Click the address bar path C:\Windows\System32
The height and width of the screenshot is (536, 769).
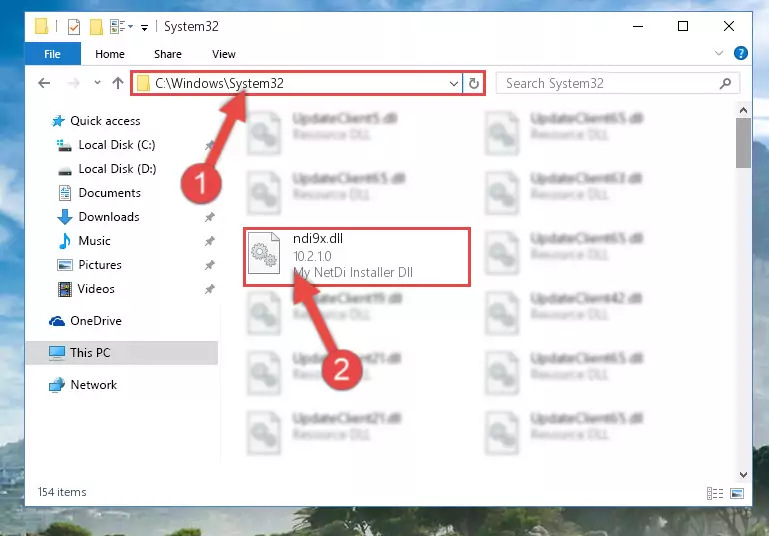point(219,83)
